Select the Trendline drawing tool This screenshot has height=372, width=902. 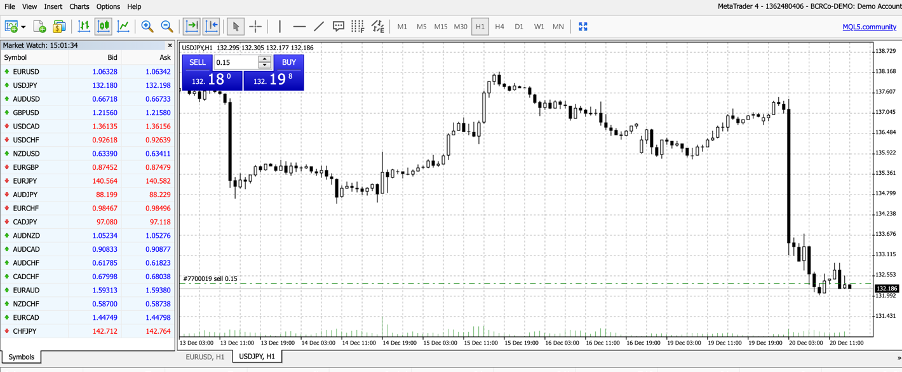tap(319, 26)
